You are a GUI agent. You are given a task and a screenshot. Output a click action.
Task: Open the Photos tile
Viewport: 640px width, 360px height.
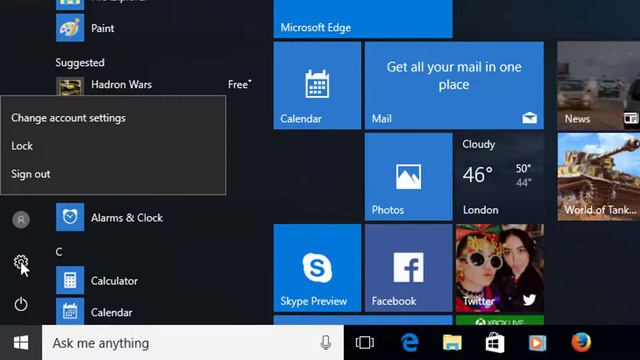tap(409, 177)
